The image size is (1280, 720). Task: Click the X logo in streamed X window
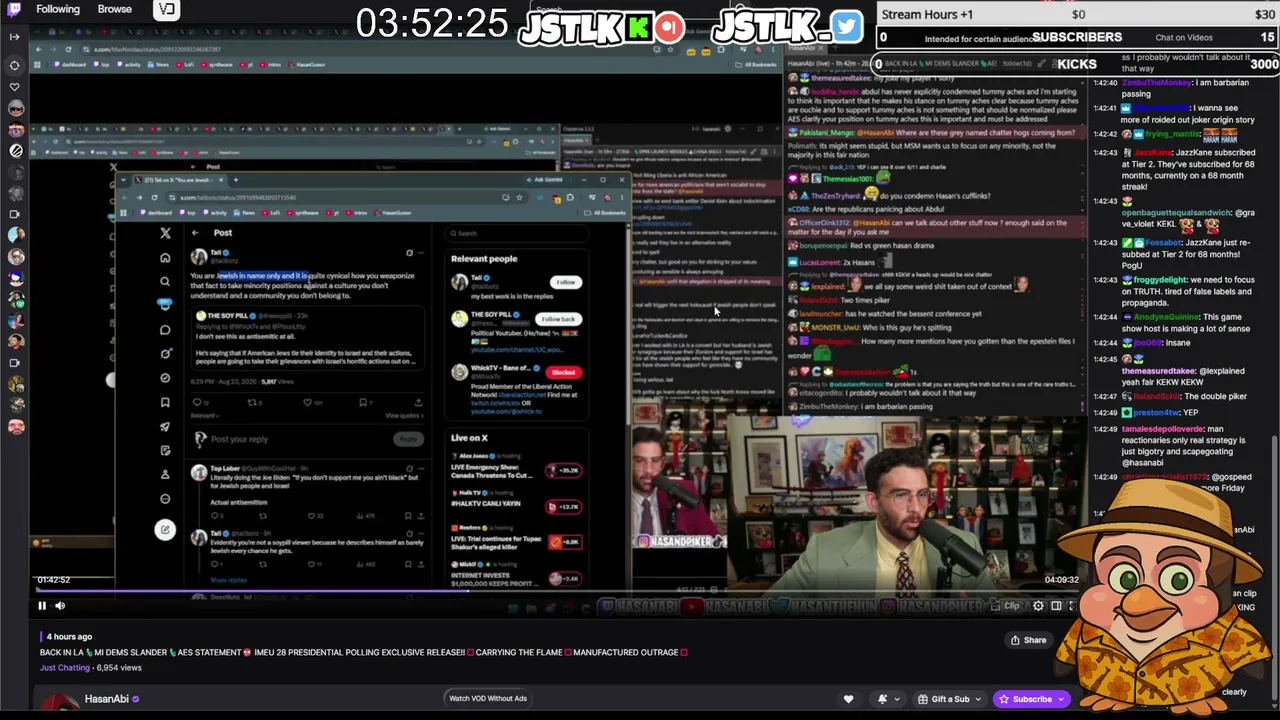[x=165, y=234]
